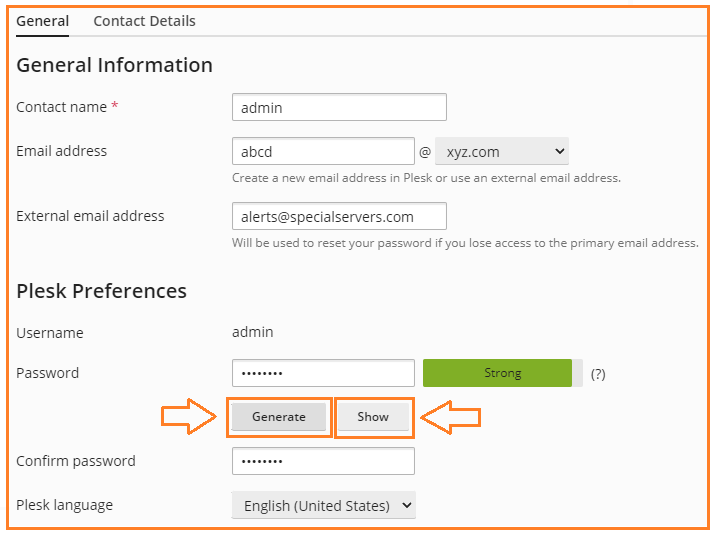Open the Plesk language dropdown
Viewport: 718px width, 535px height.
[323, 505]
